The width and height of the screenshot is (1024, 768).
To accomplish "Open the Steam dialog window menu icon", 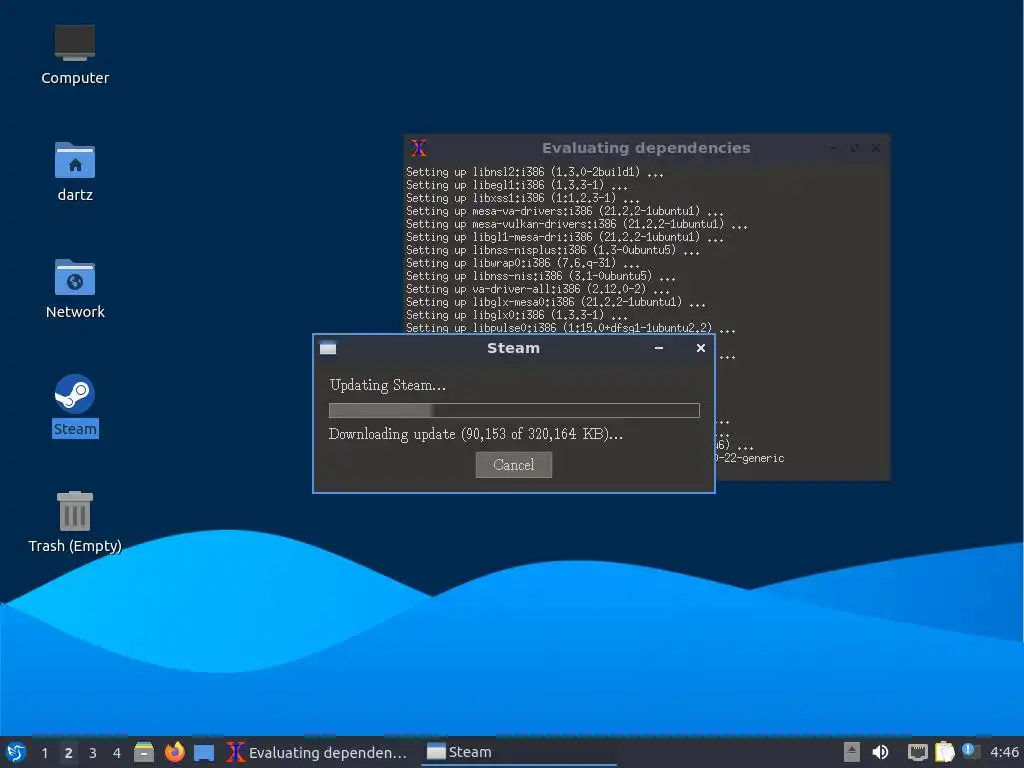I will 328,348.
